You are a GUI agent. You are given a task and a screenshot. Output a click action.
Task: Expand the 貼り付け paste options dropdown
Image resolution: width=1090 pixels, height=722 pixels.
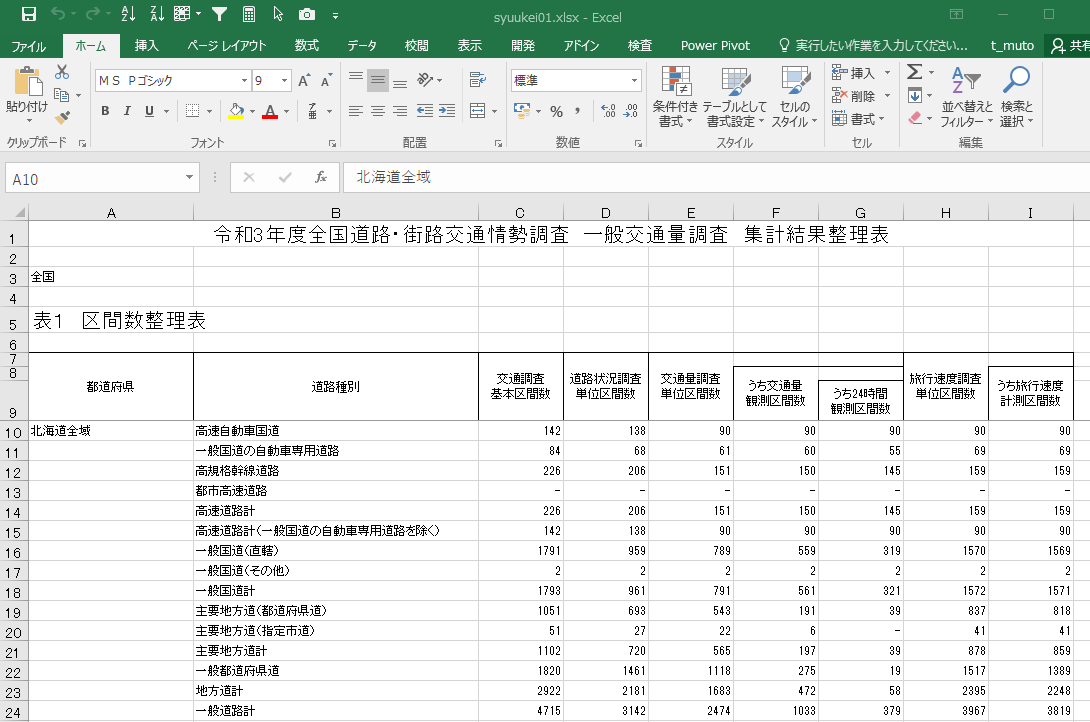[28, 122]
